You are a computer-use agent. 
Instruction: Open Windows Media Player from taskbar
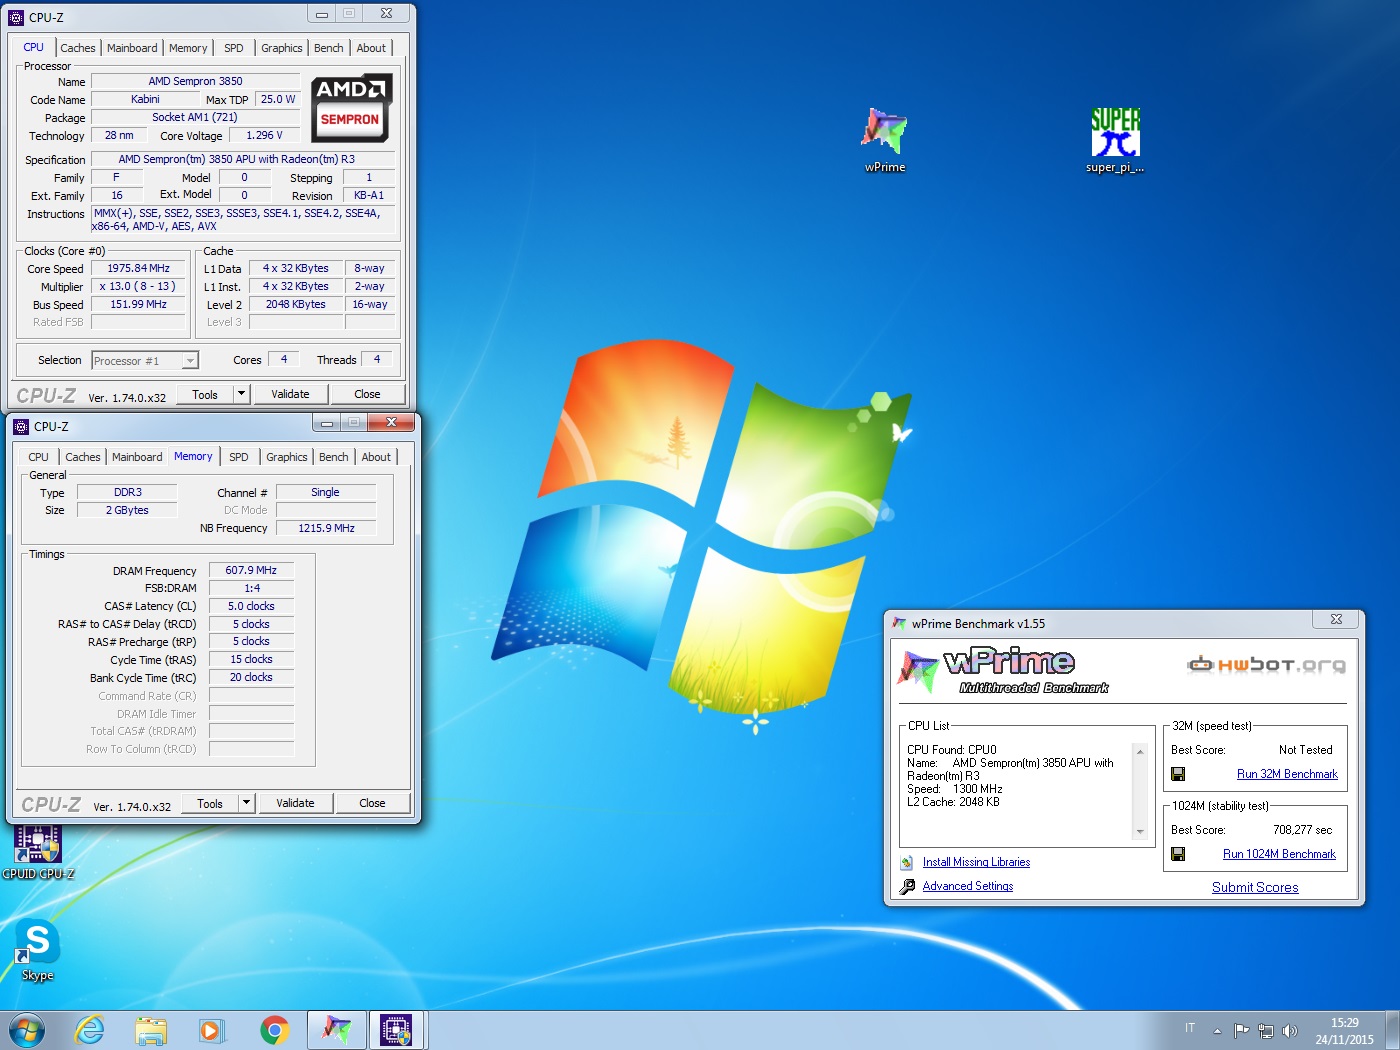coord(211,1030)
